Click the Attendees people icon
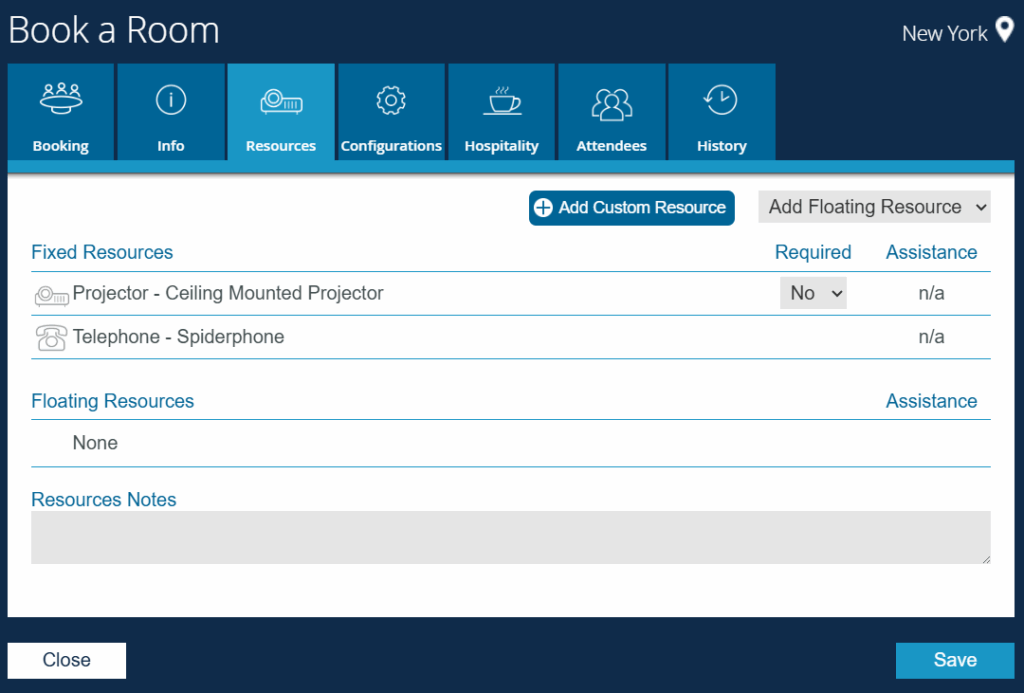 [611, 100]
